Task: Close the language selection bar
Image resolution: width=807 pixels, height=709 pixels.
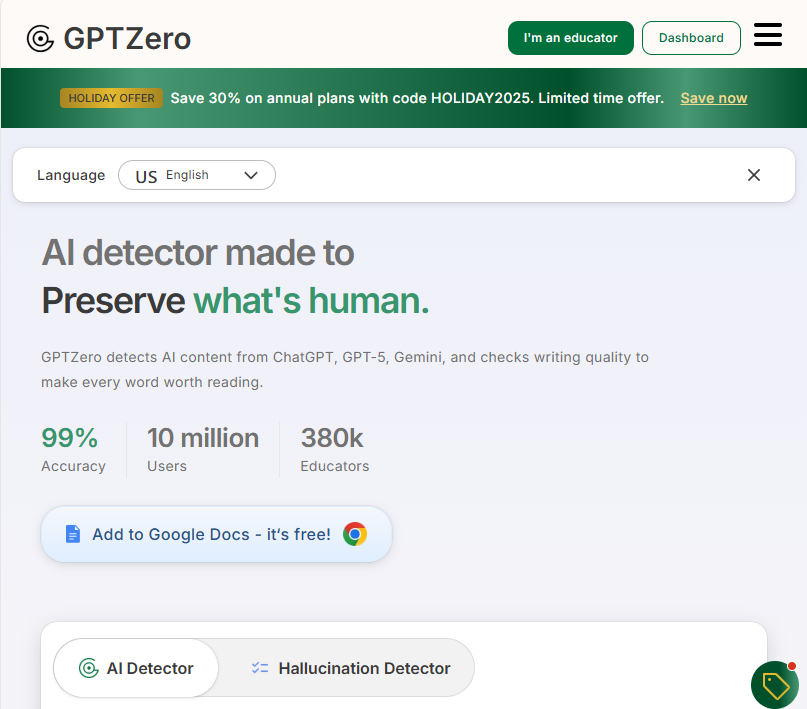Action: [754, 175]
